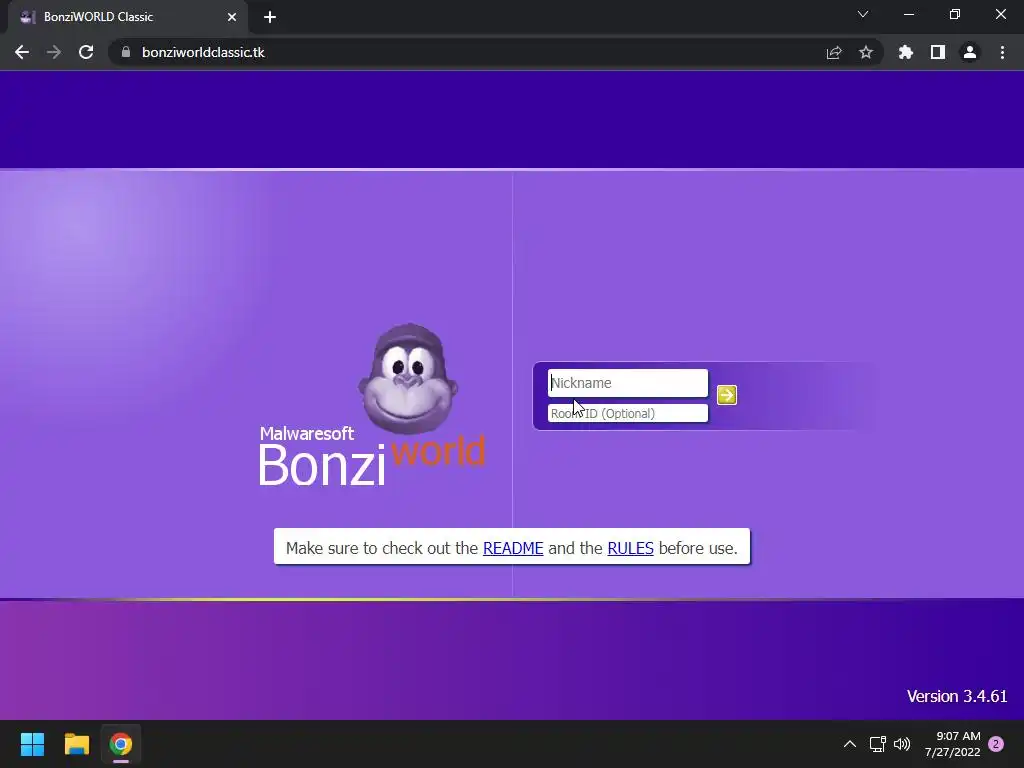Open the Chrome profile avatar
This screenshot has height=768, width=1024.
tap(970, 52)
